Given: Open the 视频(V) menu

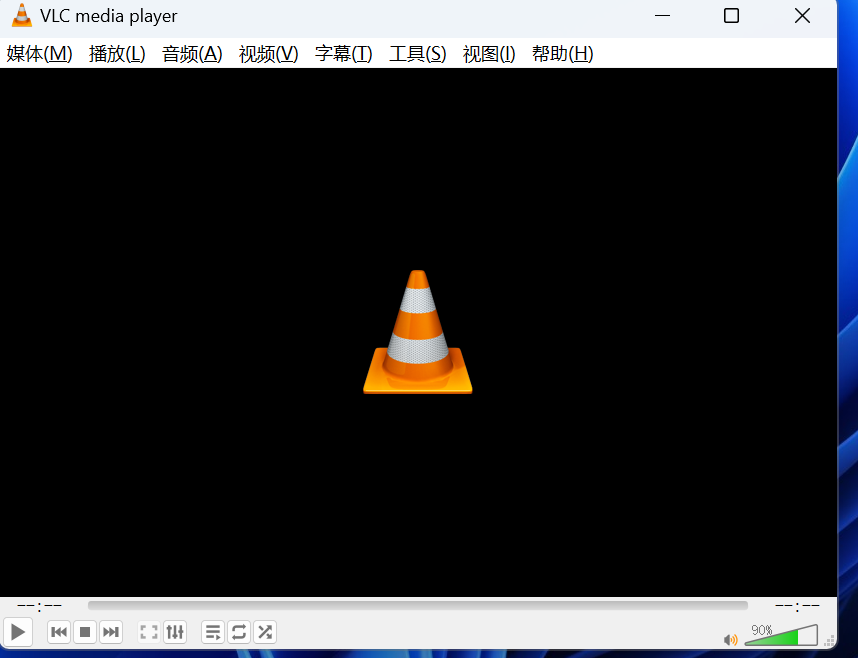Looking at the screenshot, I should pyautogui.click(x=269, y=54).
